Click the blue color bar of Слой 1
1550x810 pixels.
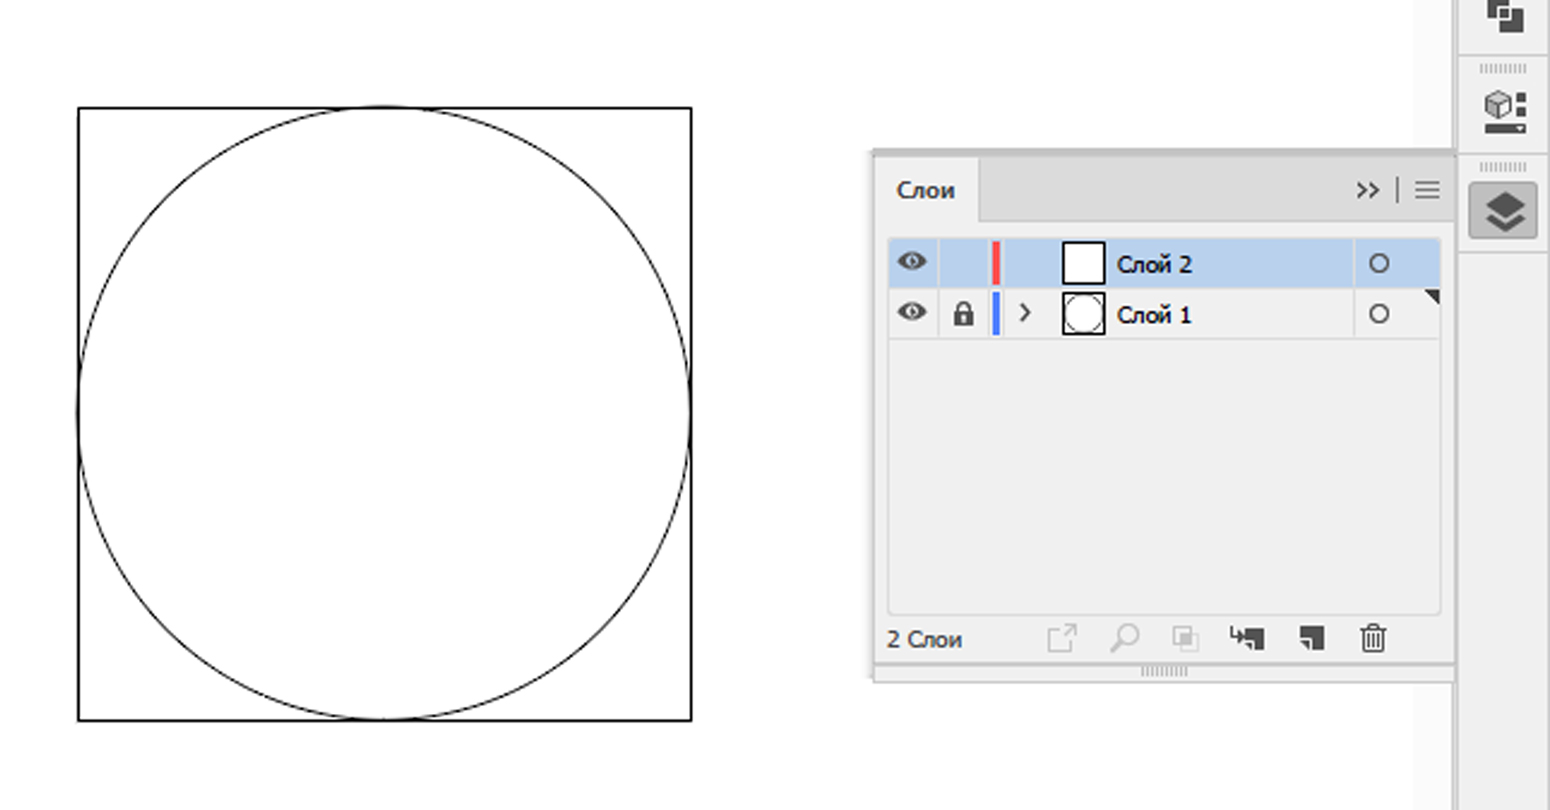[996, 313]
